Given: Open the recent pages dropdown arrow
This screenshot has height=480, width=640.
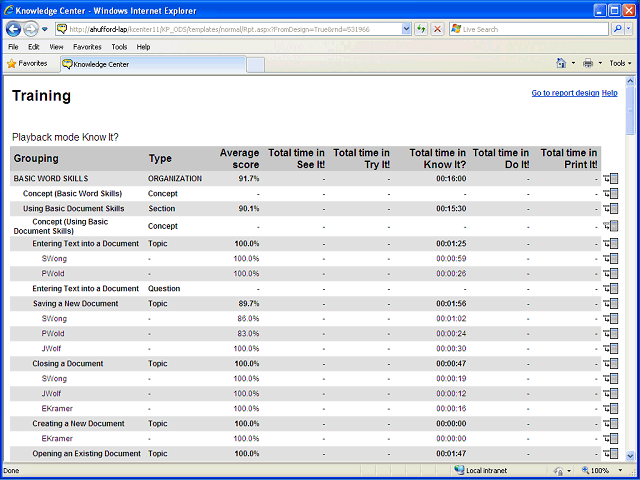Looking at the screenshot, I should tap(45, 29).
